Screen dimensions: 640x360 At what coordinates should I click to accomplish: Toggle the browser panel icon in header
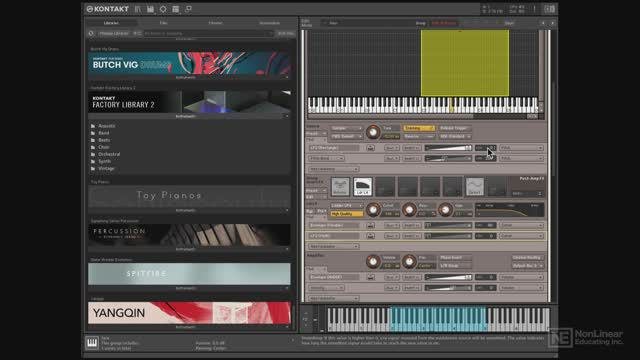coord(138,9)
